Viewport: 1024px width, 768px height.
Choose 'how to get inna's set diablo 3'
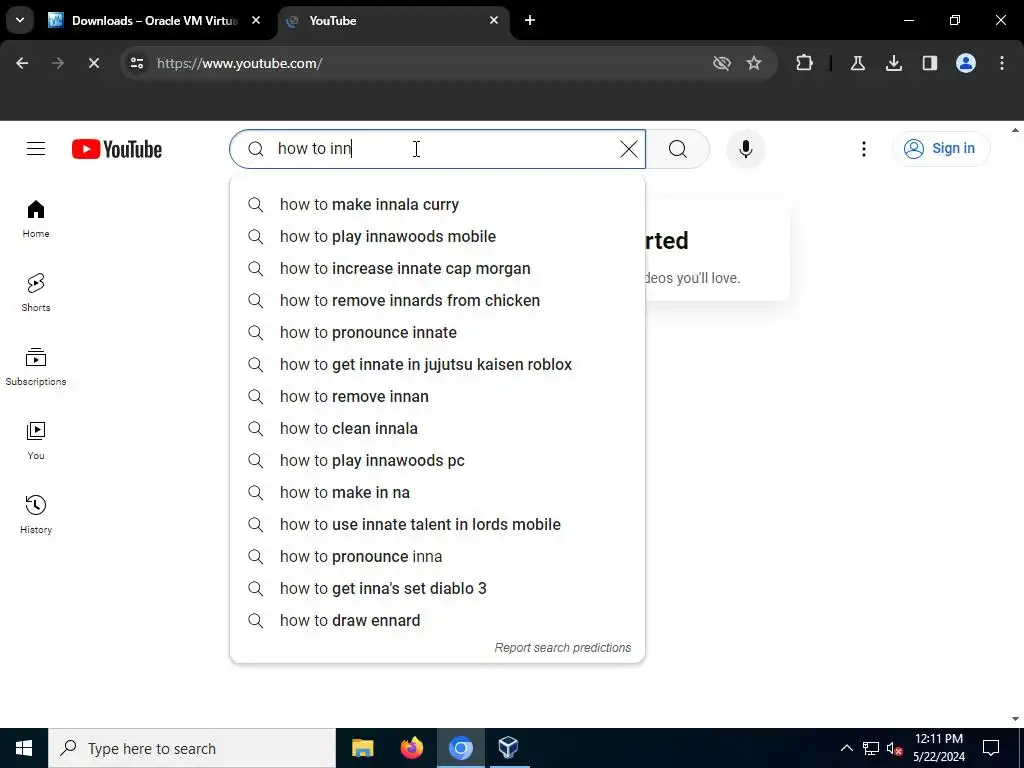(437, 588)
